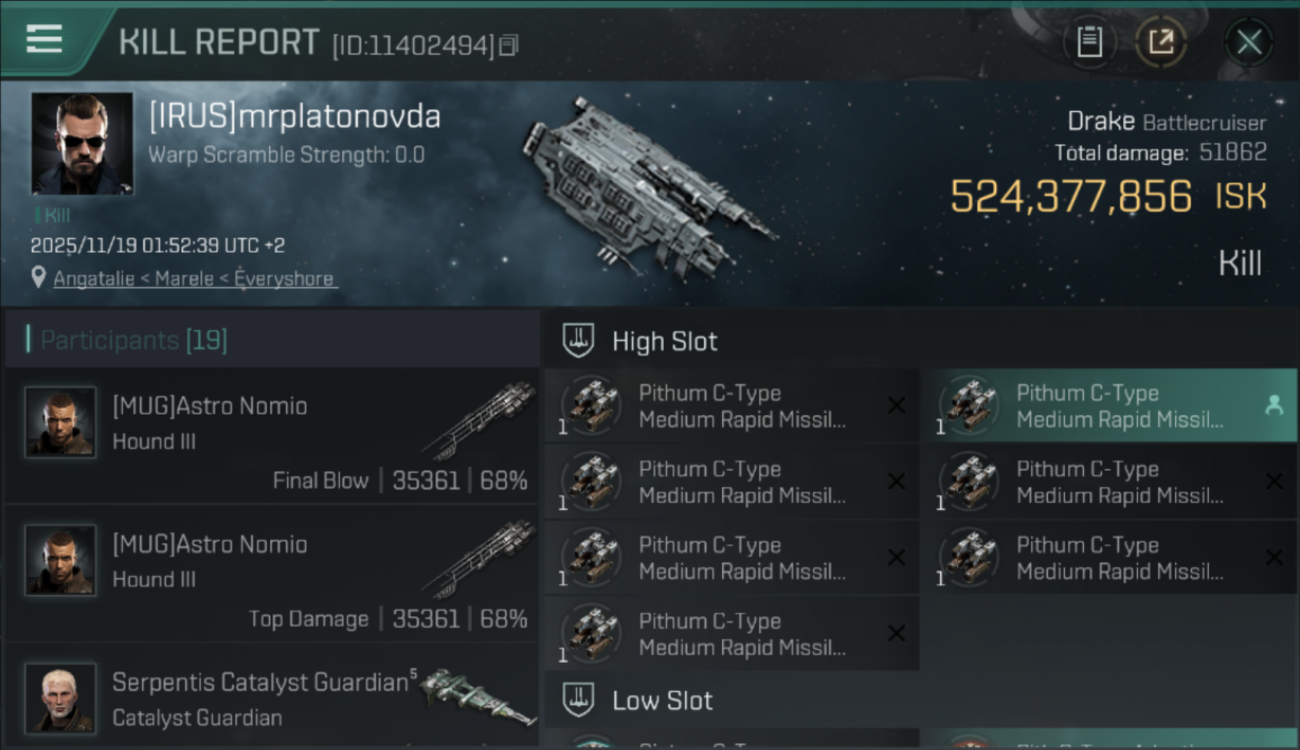Click the share kill report icon

coord(1161,42)
